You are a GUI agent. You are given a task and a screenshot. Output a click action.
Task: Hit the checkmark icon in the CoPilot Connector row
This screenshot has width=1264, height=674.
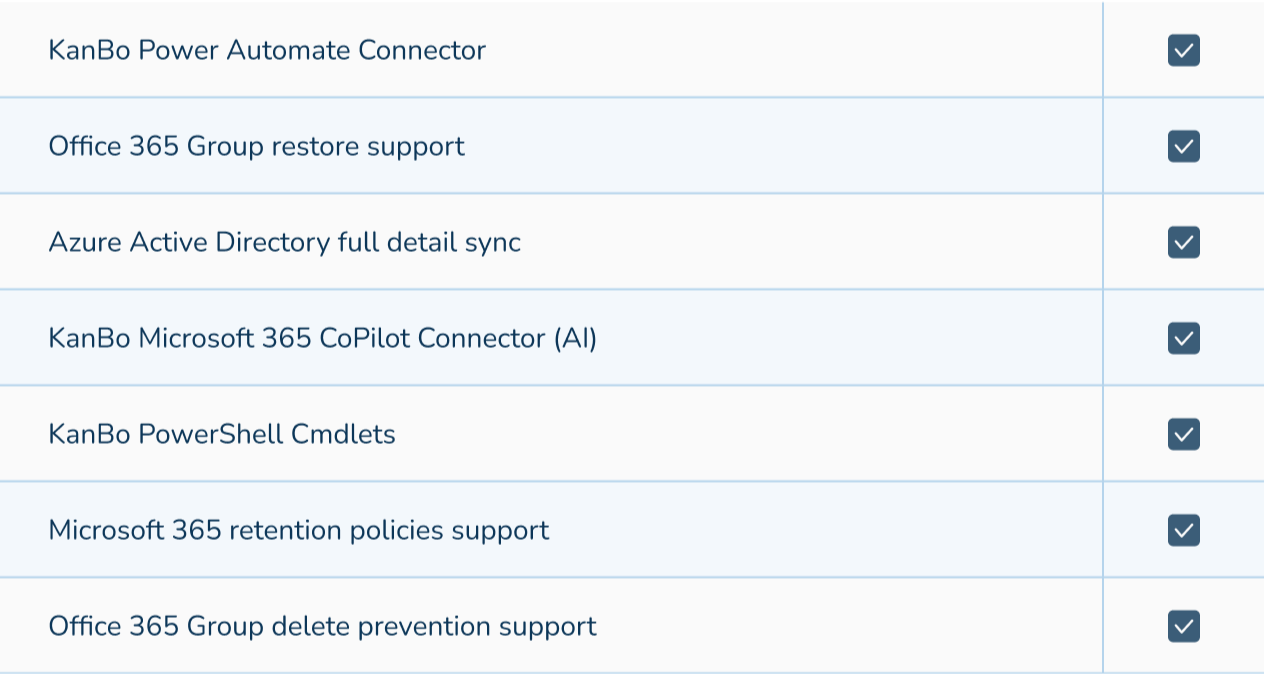click(x=1183, y=338)
